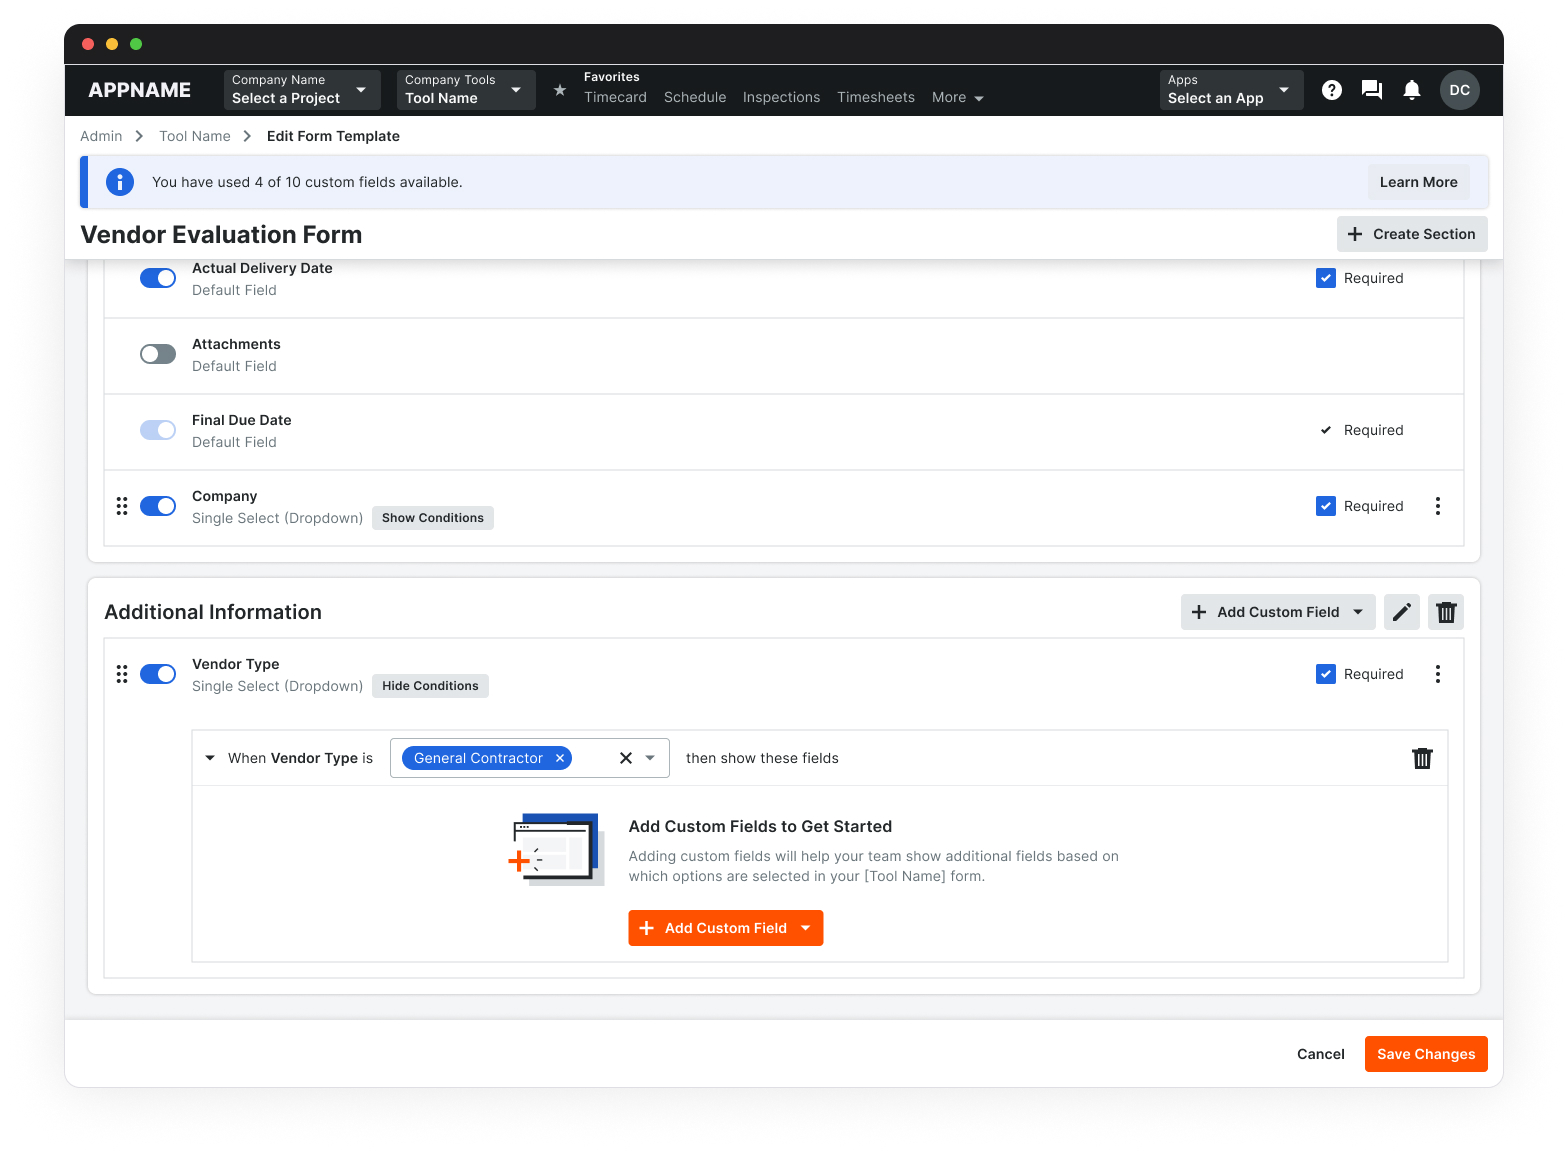
Task: Uncheck Required for Actual Delivery Date
Action: pyautogui.click(x=1325, y=278)
